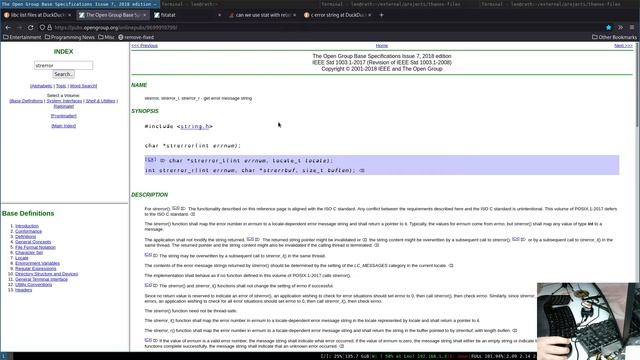
Task: Click the blue bookmark star icon
Action: (609, 27)
